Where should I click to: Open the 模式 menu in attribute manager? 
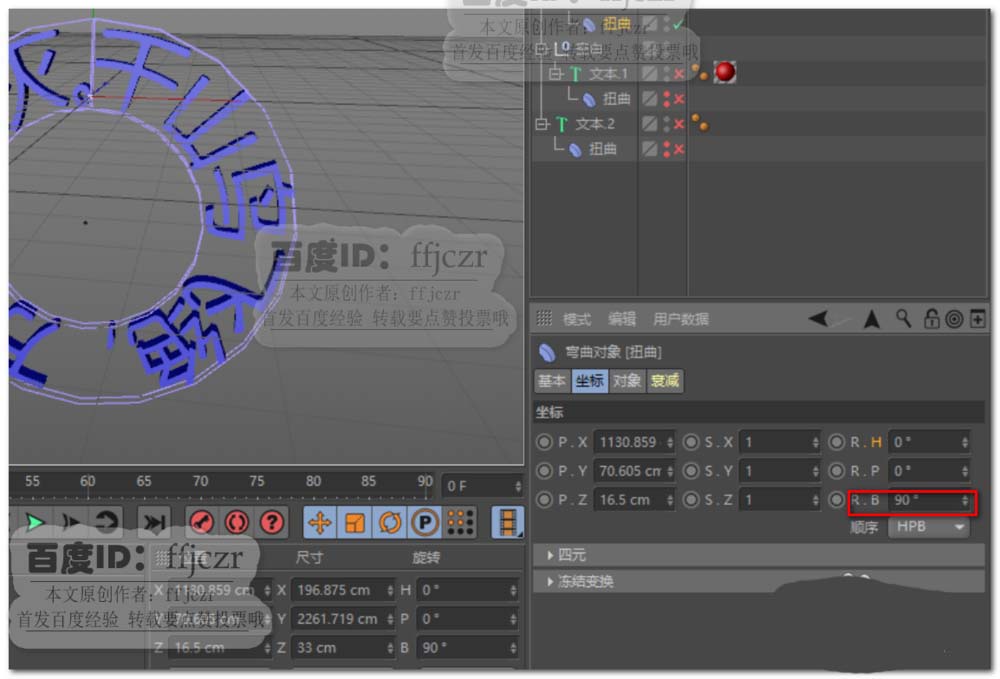click(x=577, y=319)
